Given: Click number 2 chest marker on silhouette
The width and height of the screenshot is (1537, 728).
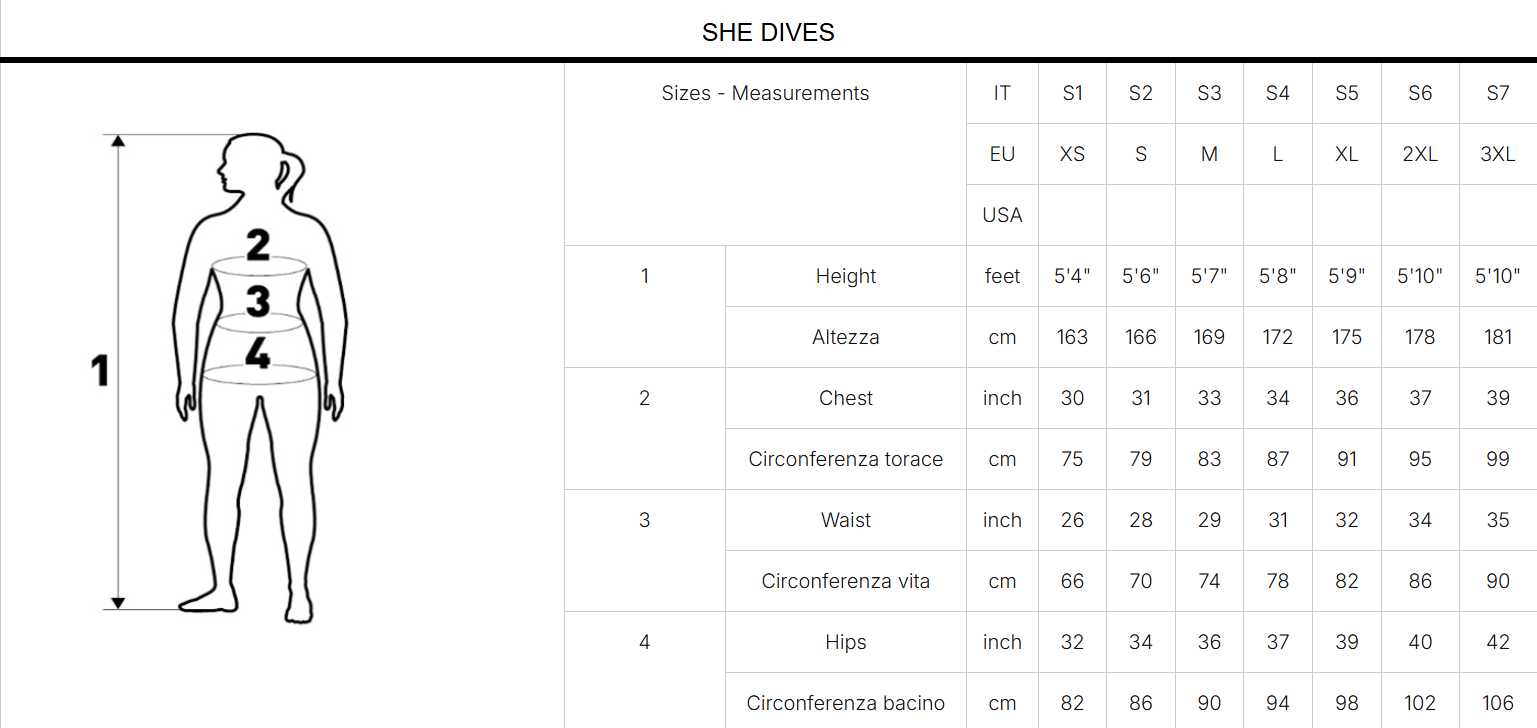Looking at the screenshot, I should tap(258, 244).
